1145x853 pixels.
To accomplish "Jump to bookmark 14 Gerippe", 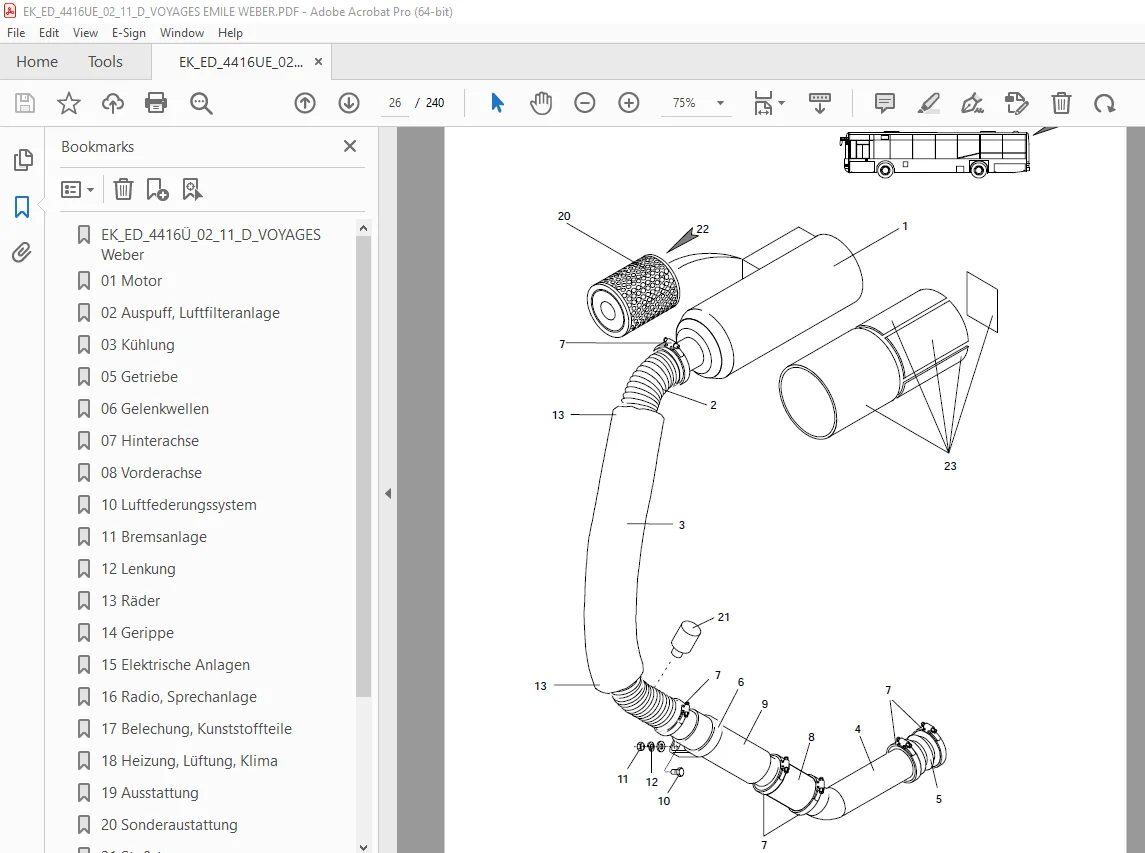I will click(137, 634).
